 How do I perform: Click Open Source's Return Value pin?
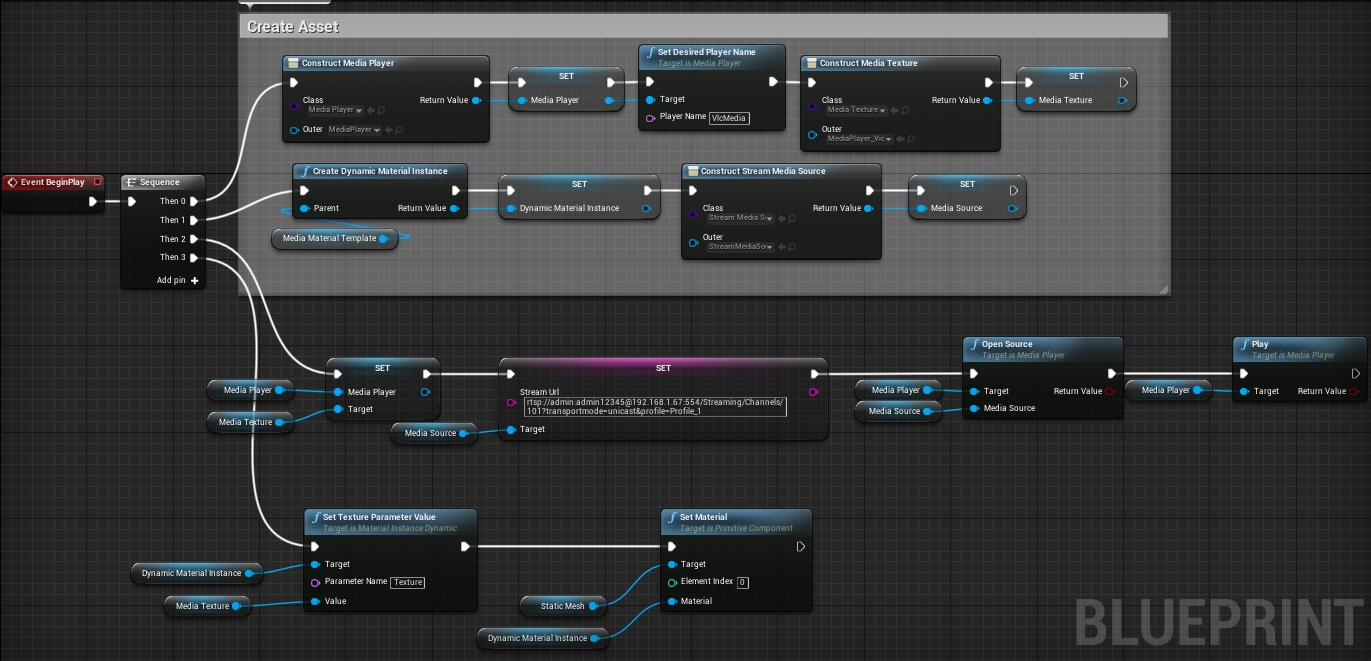(1107, 391)
